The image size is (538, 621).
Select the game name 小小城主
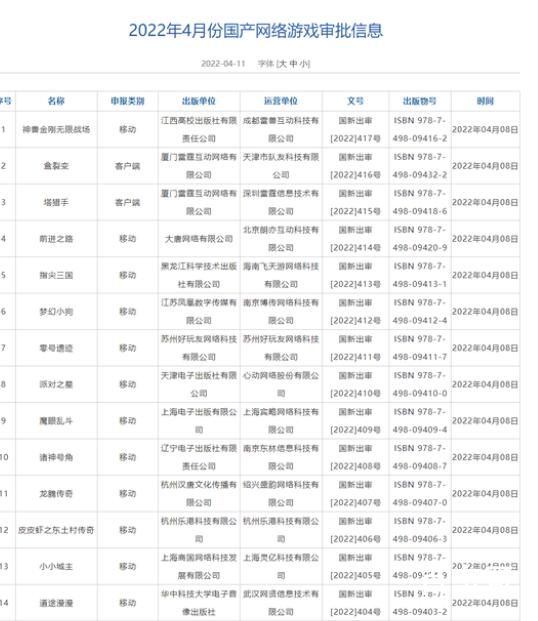pyautogui.click(x=56, y=566)
